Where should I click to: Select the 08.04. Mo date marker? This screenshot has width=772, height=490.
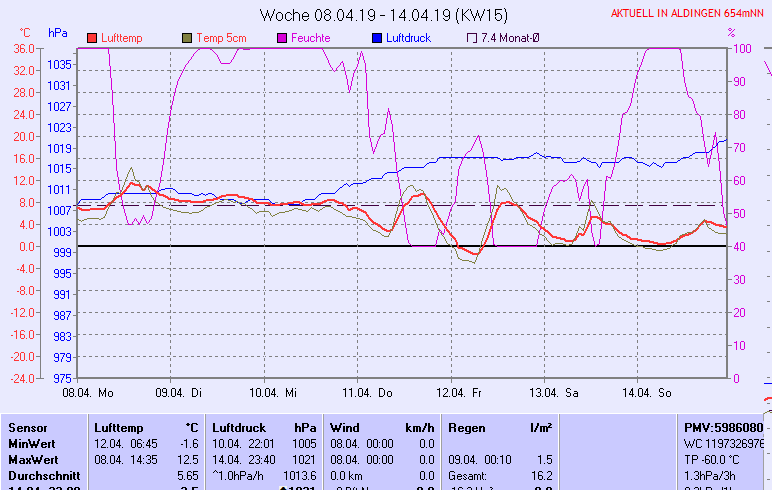tap(87, 393)
